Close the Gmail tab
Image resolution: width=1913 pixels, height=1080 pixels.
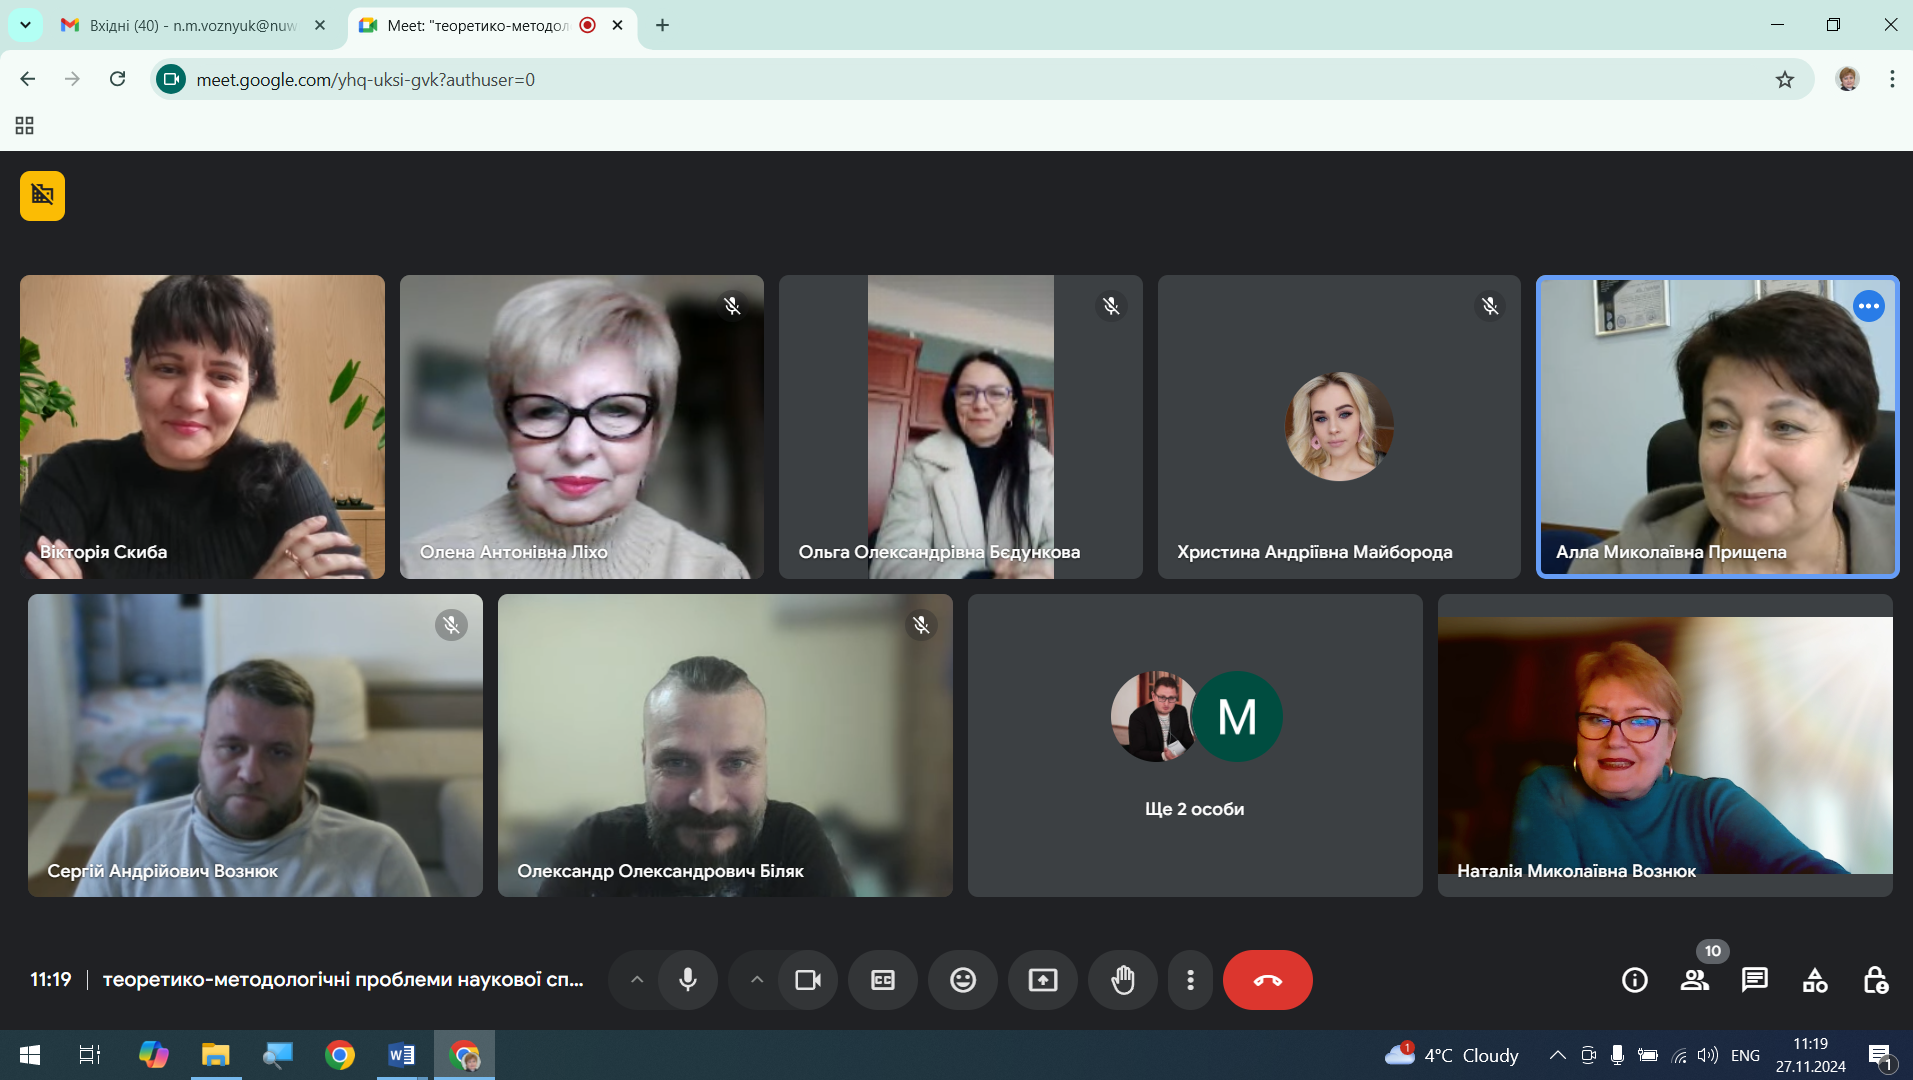(320, 25)
